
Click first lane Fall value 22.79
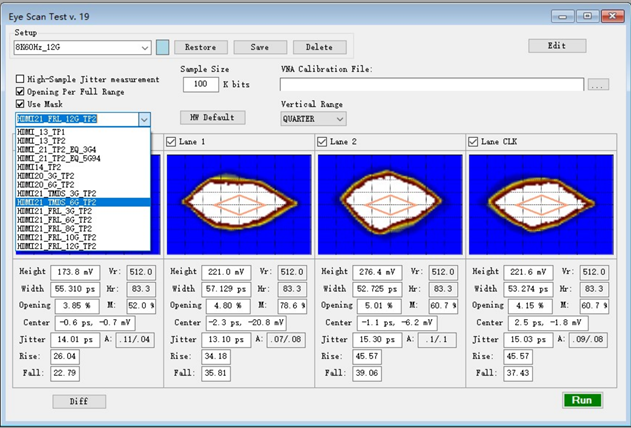click(x=65, y=373)
